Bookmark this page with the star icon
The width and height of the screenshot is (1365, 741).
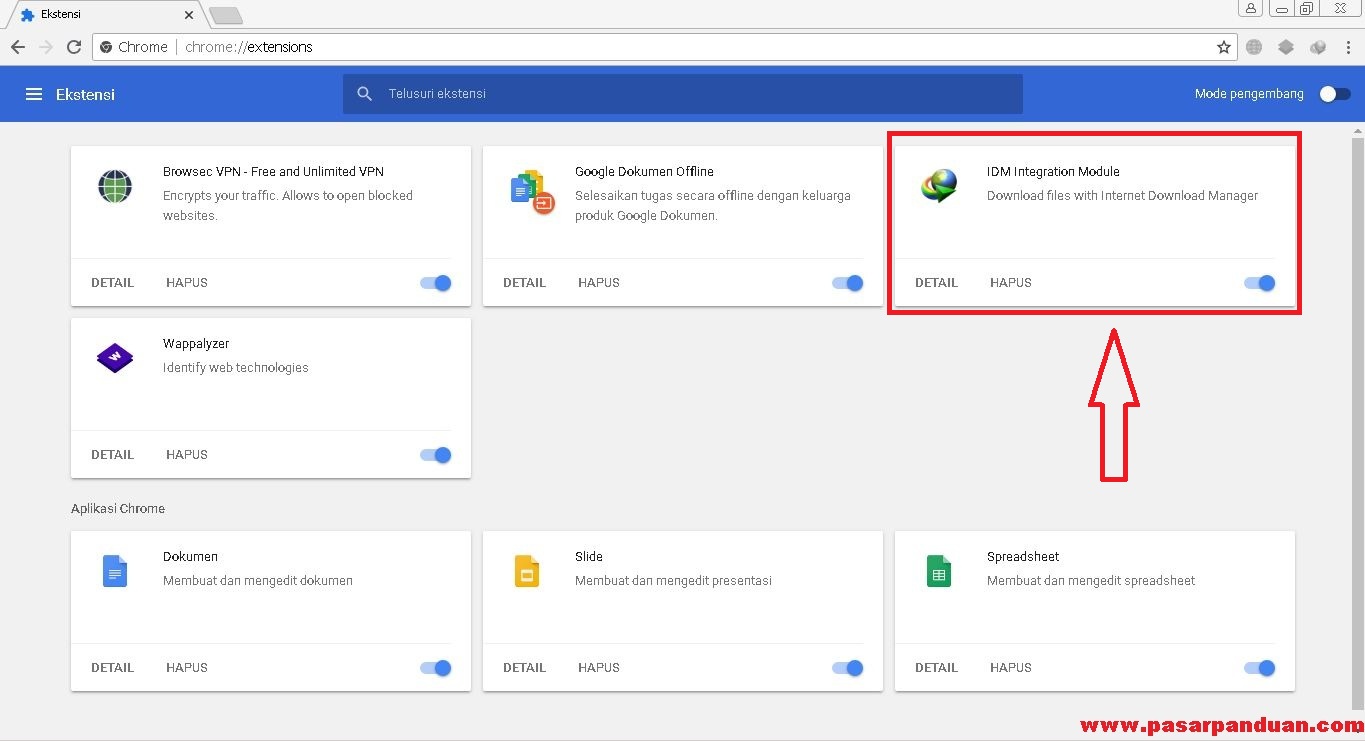1224,47
